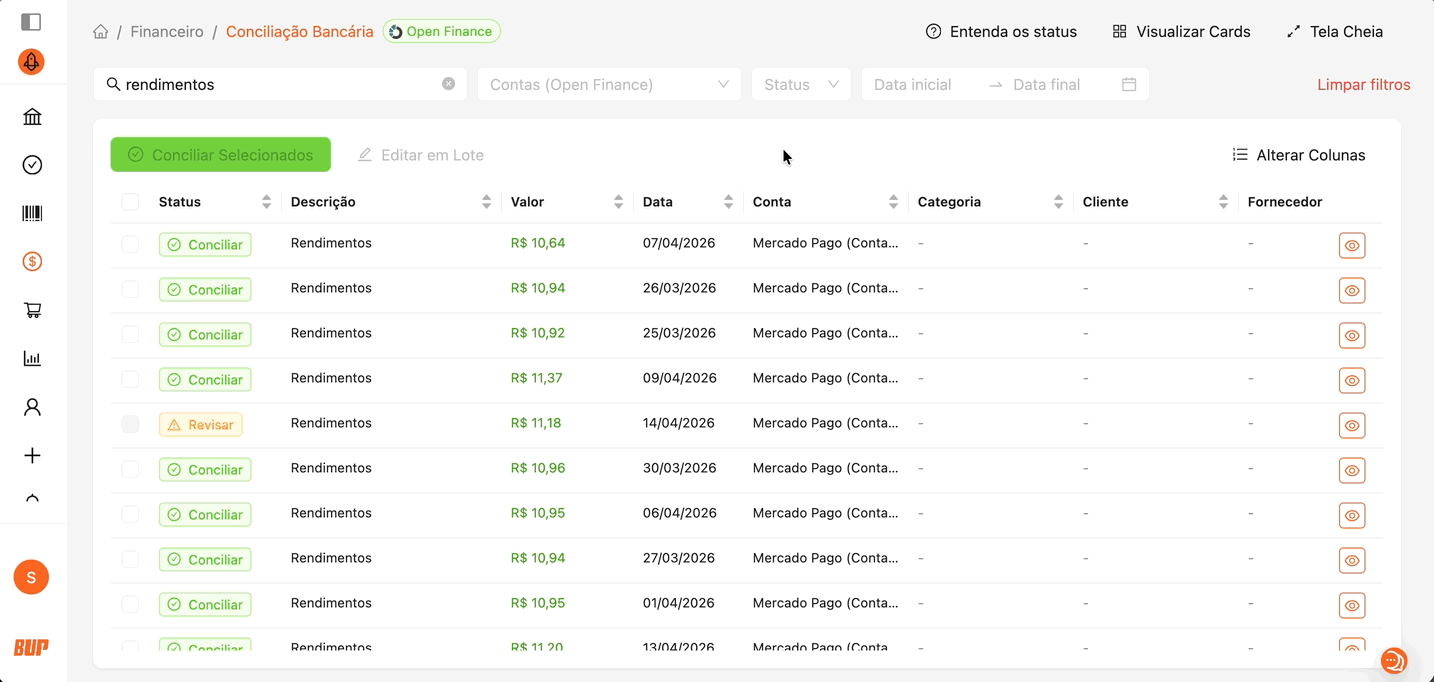Expand the Status filter dropdown
This screenshot has width=1434, height=682.
click(800, 84)
